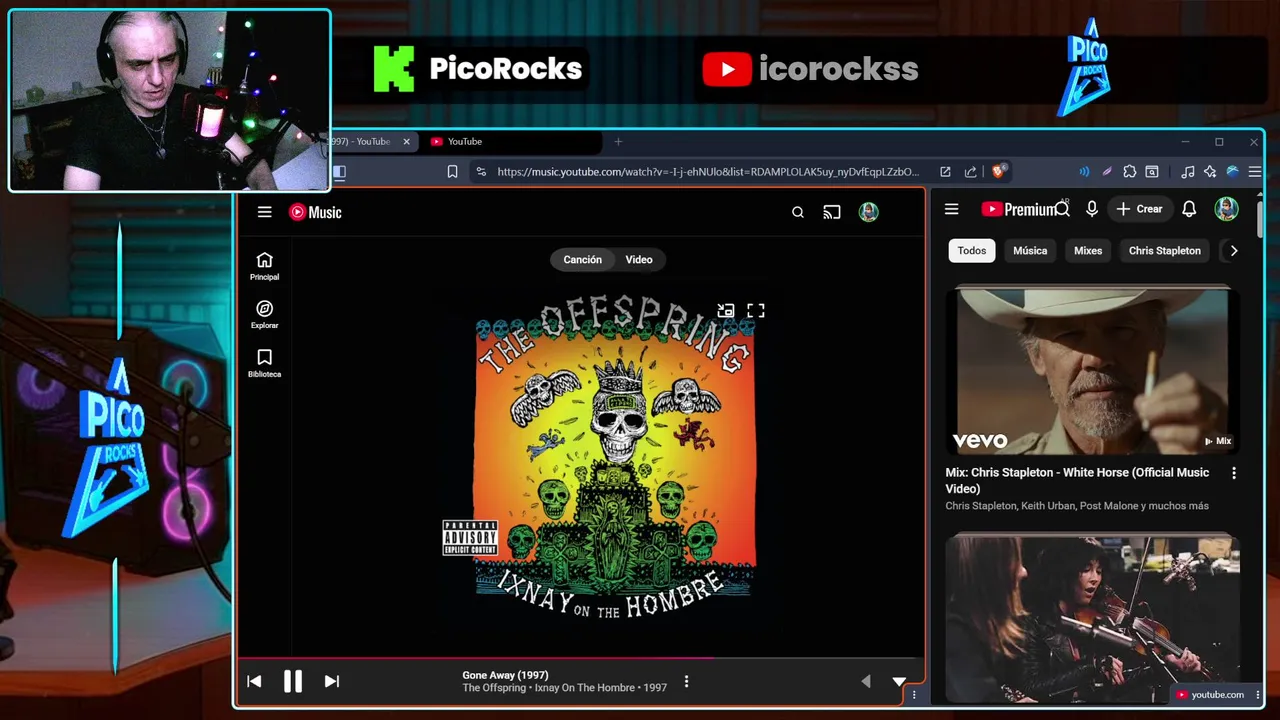The image size is (1280, 720).
Task: Search with voice on YouTube
Action: [1092, 209]
